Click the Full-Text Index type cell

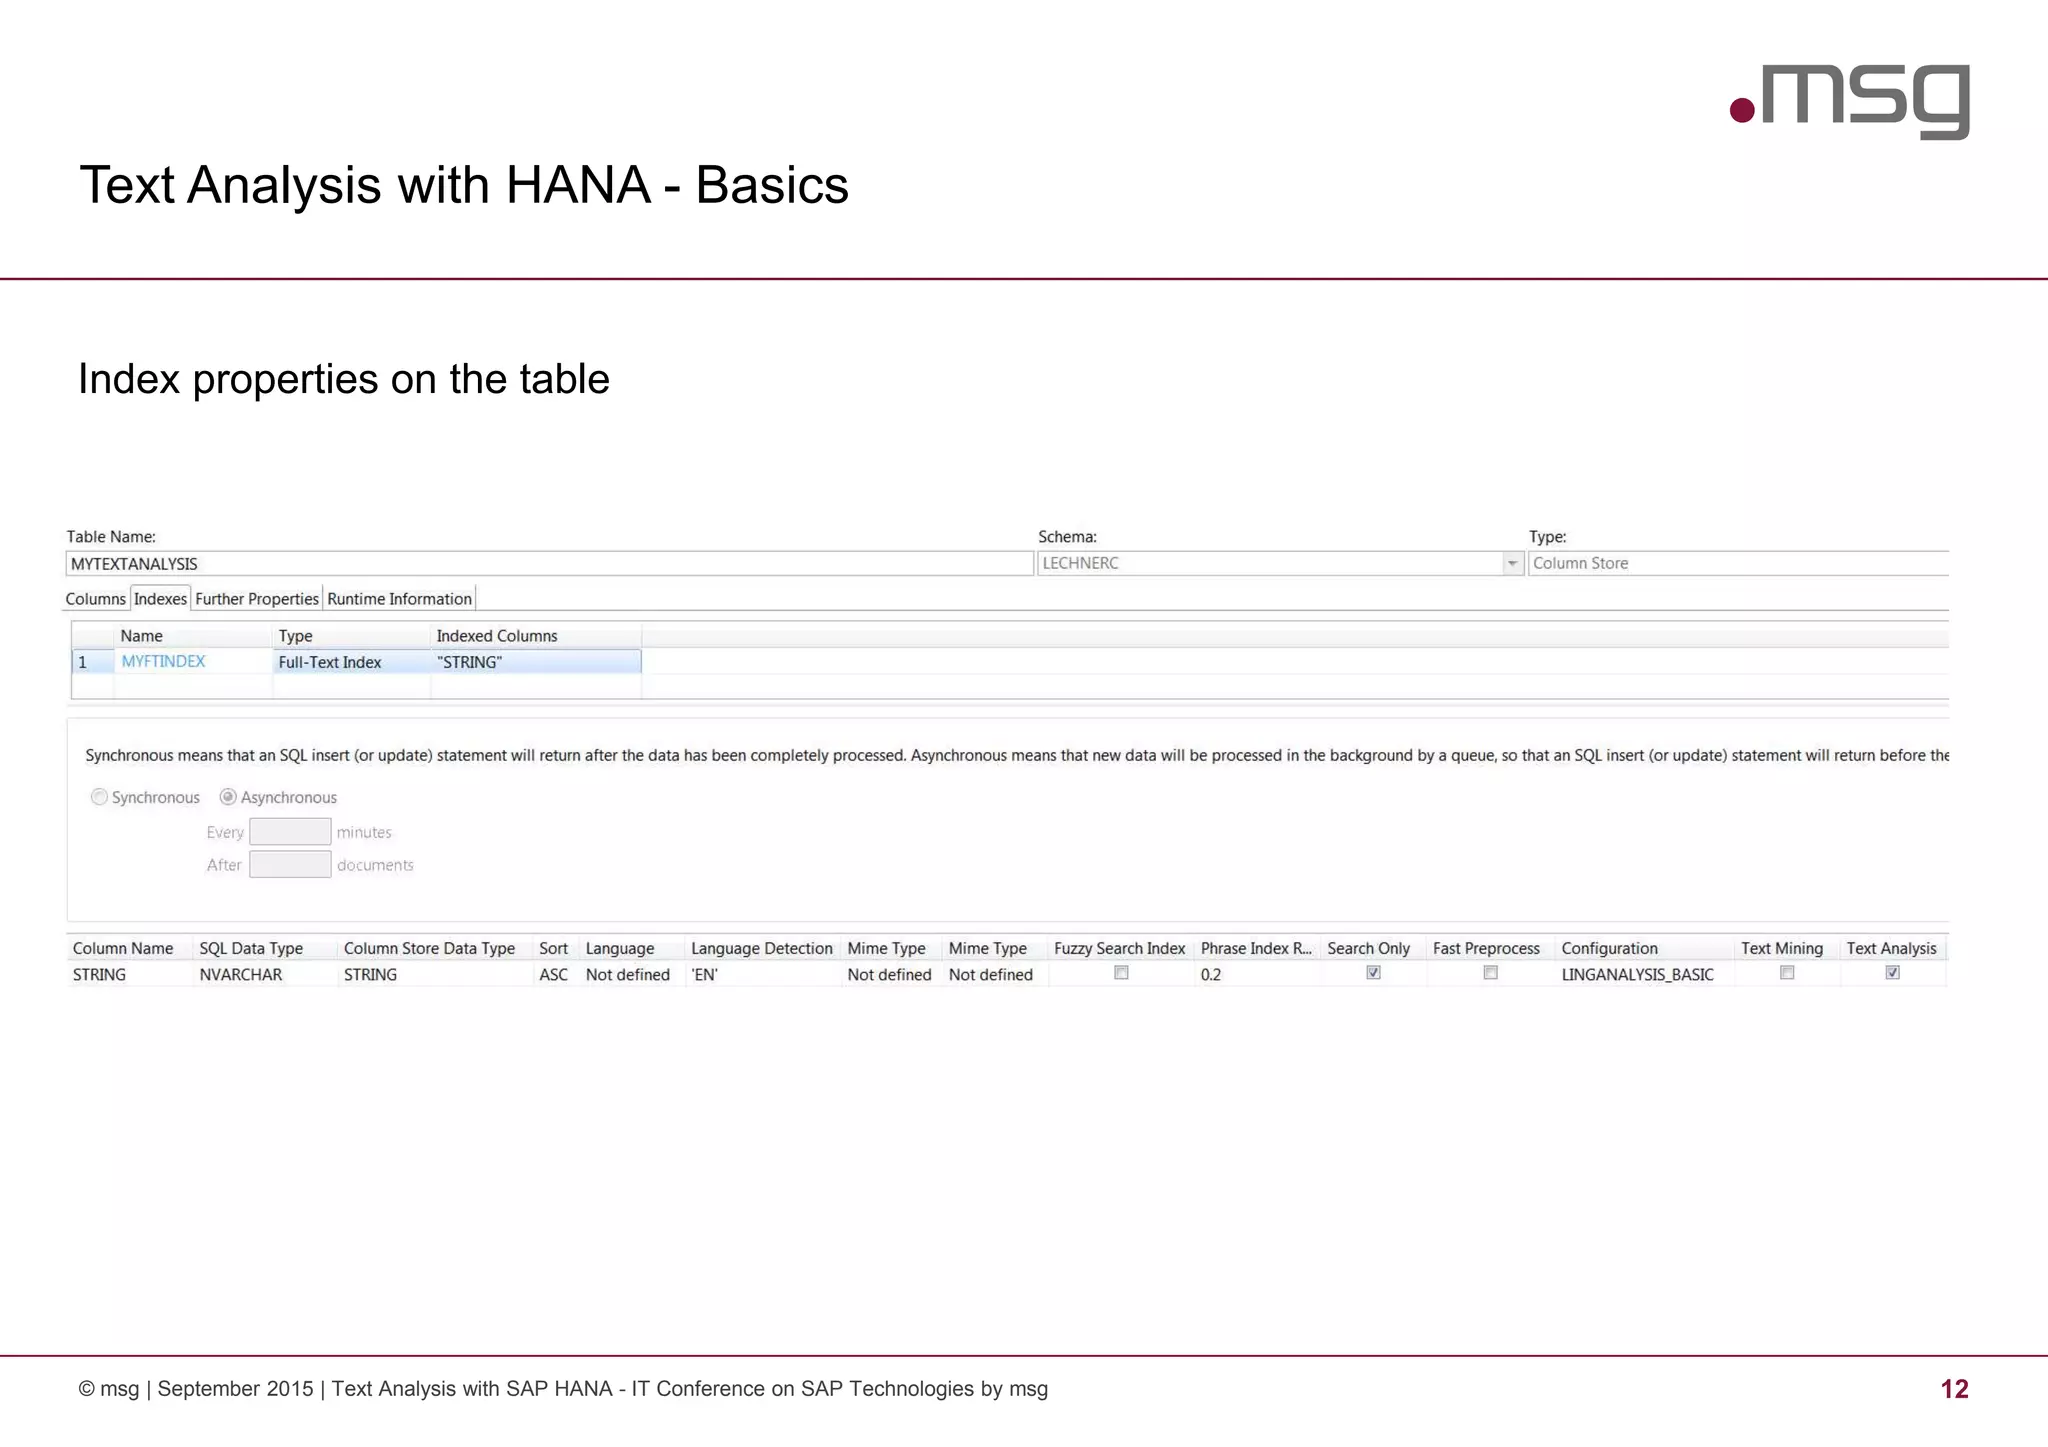[x=351, y=662]
